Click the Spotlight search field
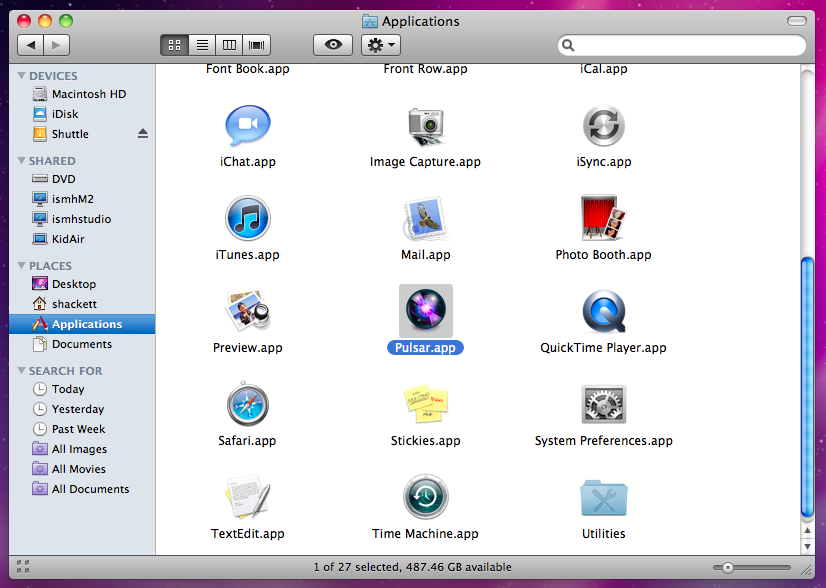 pos(682,45)
